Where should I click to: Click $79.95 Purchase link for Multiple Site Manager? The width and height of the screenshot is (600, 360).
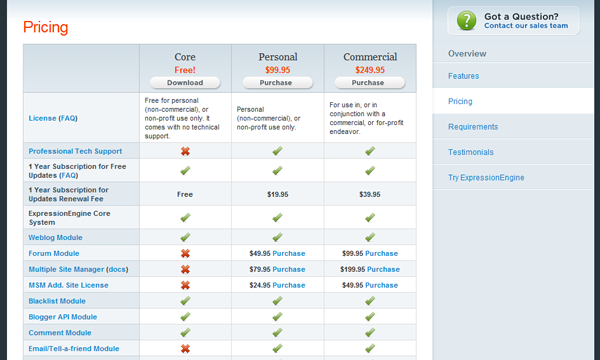click(x=289, y=269)
